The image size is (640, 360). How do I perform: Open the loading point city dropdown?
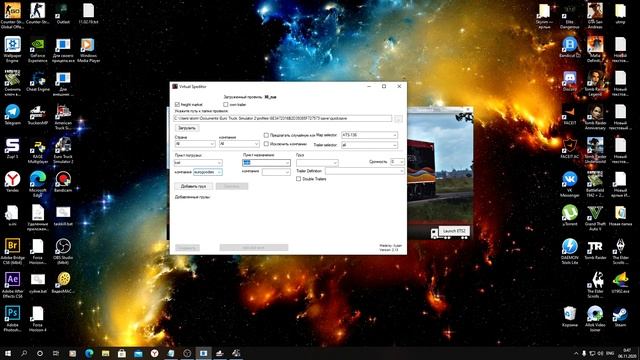click(x=198, y=163)
